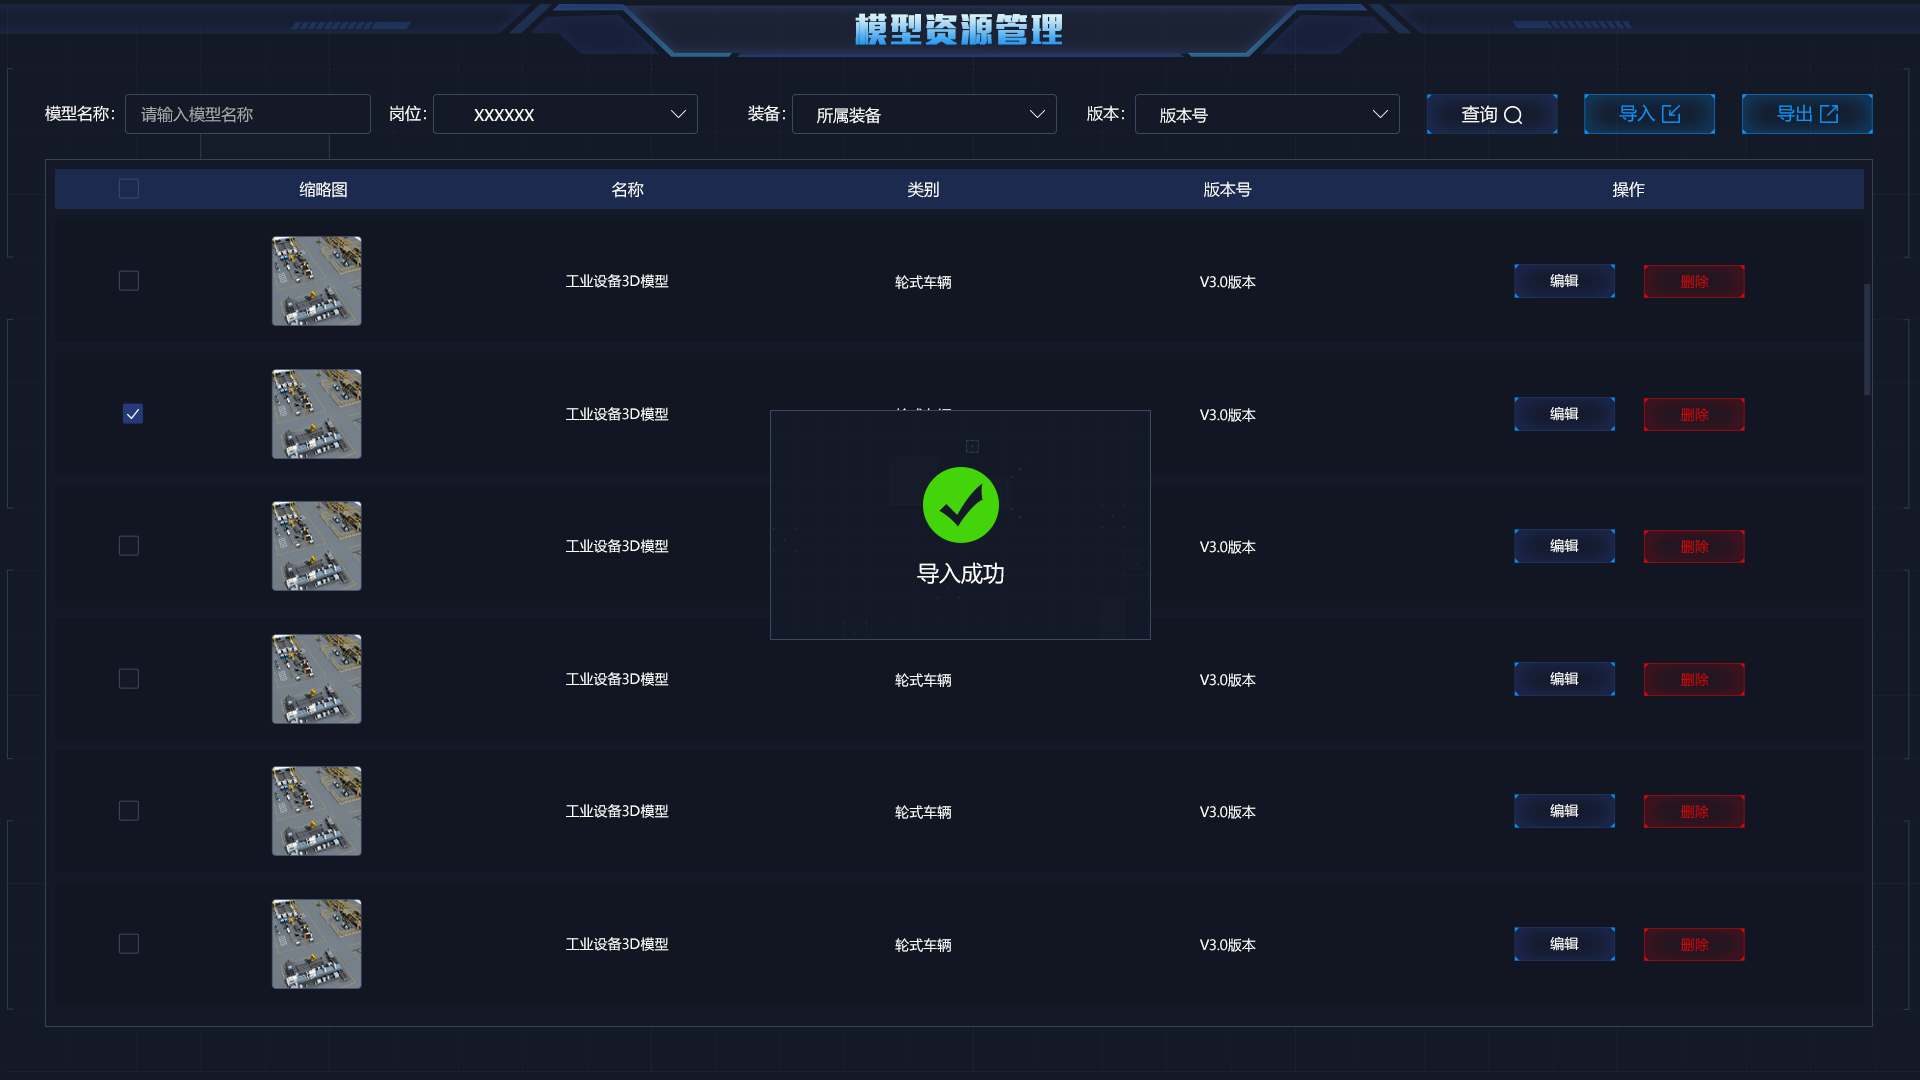Toggle the select-all header checkbox
Image resolution: width=1920 pixels, height=1080 pixels.
129,189
